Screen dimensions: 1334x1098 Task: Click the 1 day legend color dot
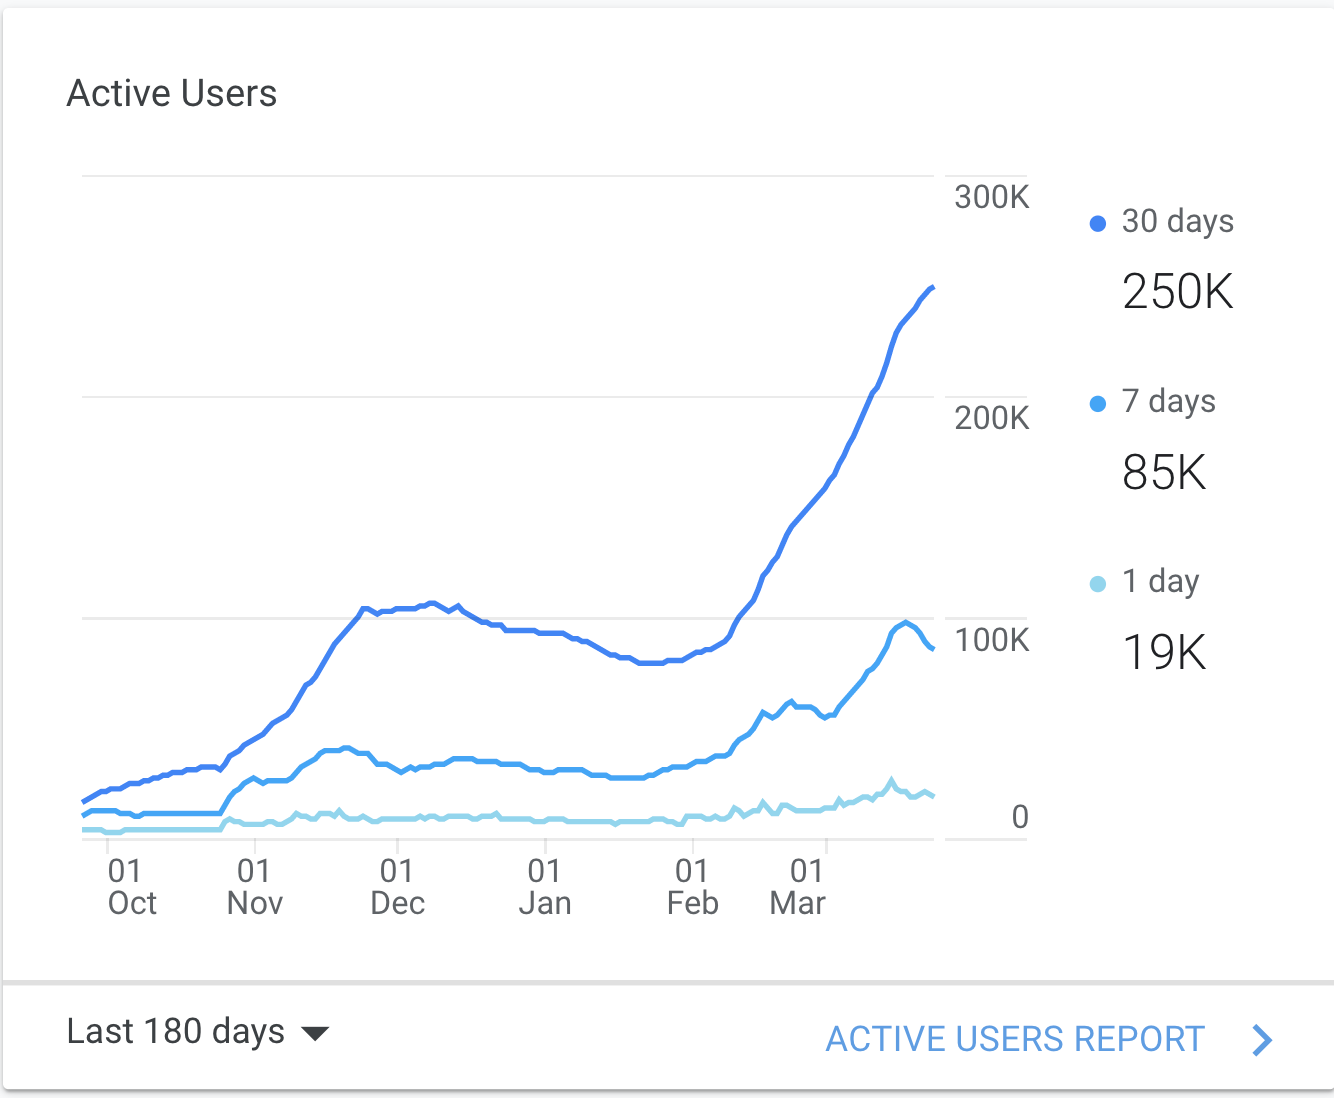point(1098,583)
